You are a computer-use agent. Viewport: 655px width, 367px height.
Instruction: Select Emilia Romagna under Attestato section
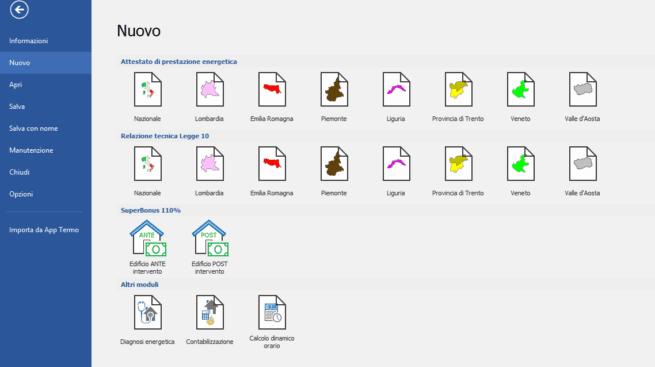(272, 97)
